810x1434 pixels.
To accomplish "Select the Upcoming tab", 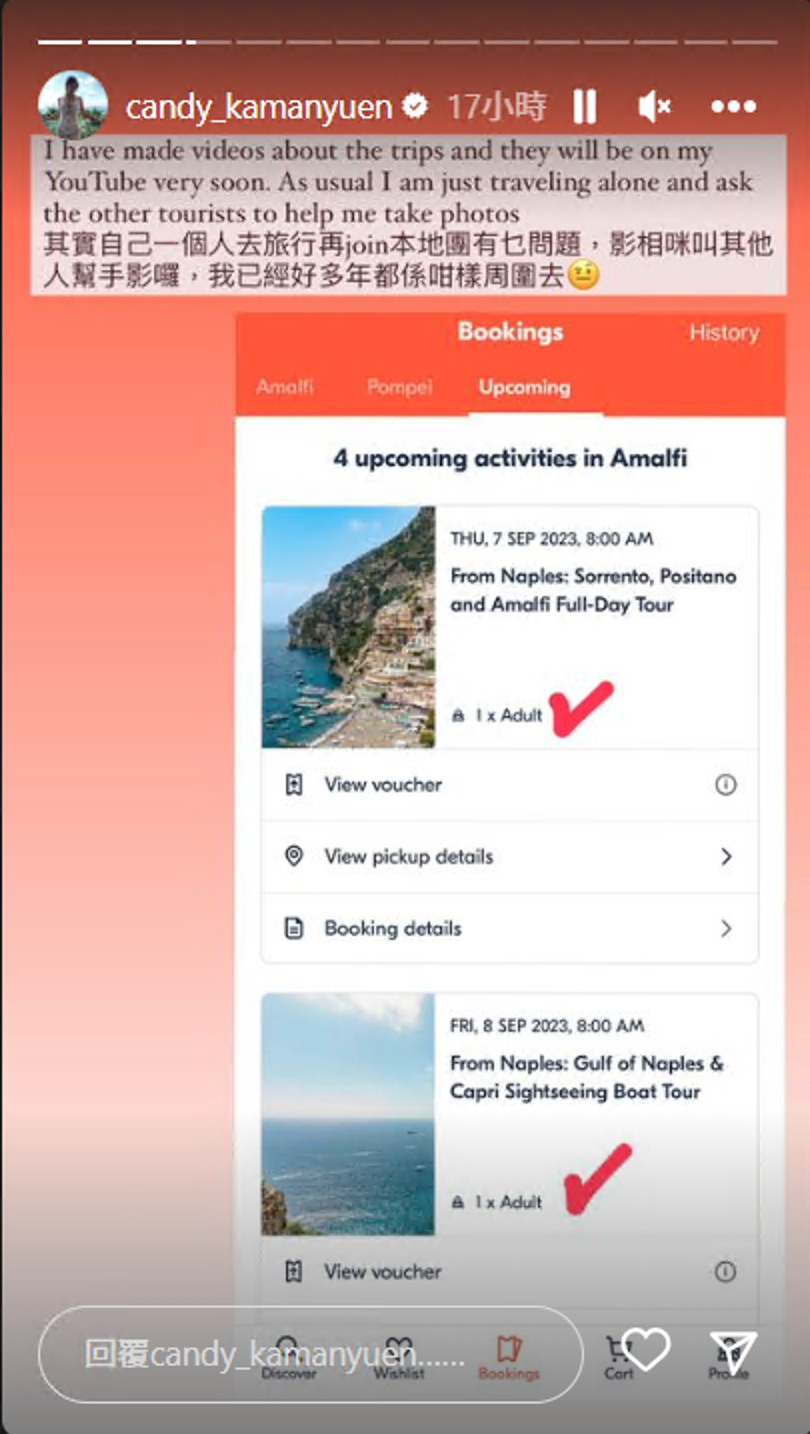I will (524, 387).
